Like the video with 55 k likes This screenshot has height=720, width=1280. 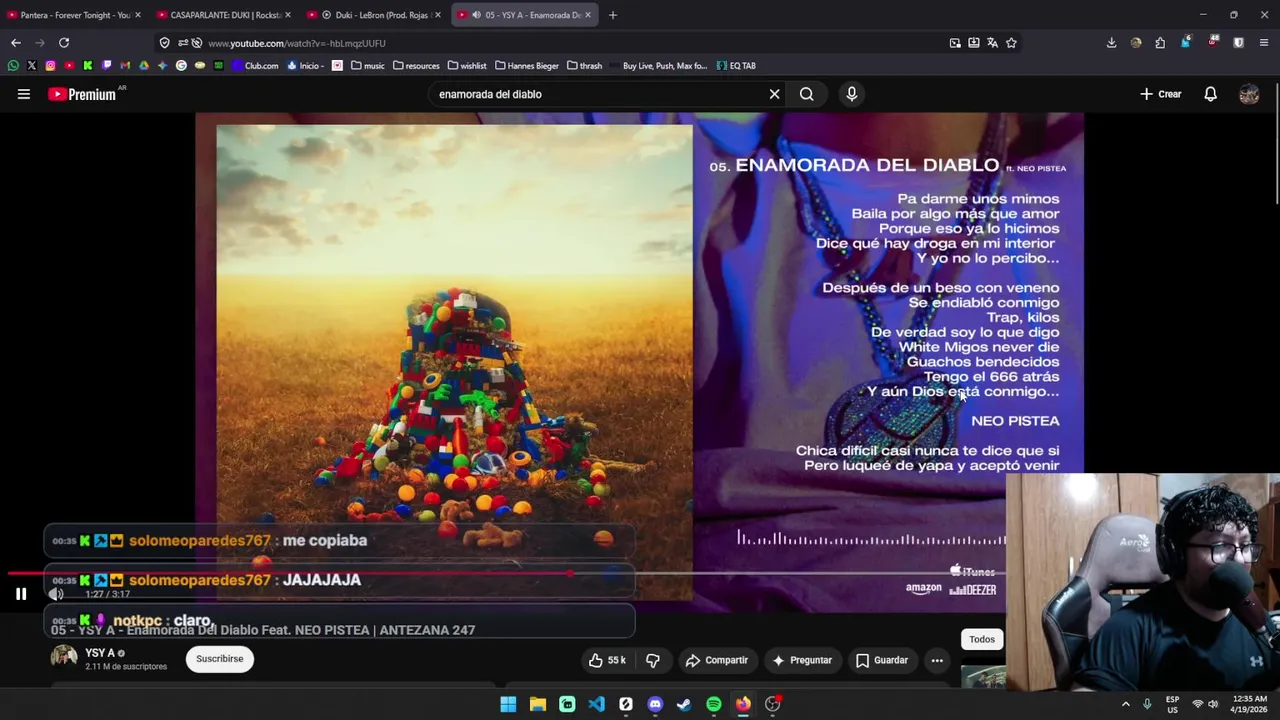point(607,660)
